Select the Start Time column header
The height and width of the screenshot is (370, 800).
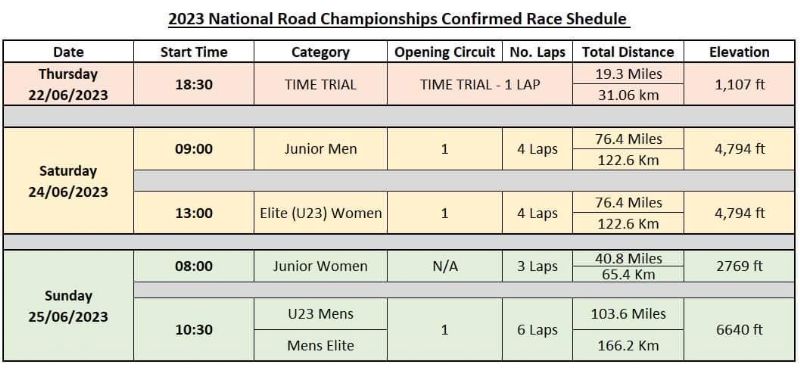(x=194, y=52)
